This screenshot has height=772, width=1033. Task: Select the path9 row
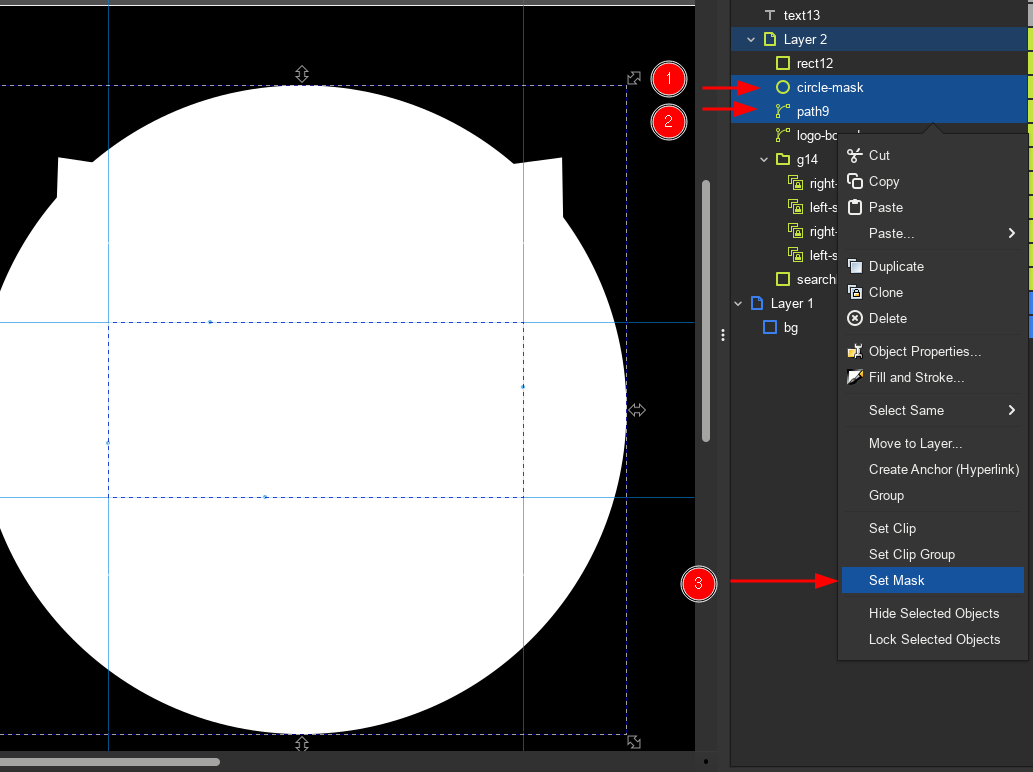click(879, 111)
